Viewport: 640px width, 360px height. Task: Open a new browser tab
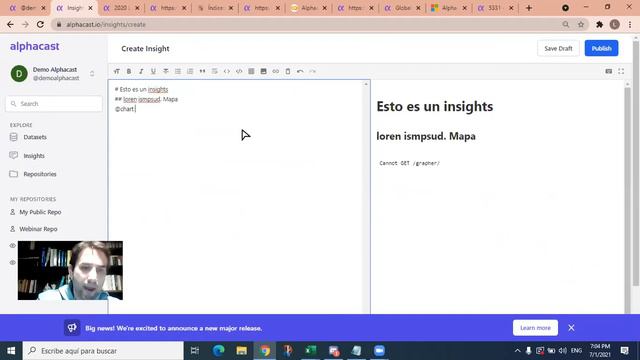[529, 8]
